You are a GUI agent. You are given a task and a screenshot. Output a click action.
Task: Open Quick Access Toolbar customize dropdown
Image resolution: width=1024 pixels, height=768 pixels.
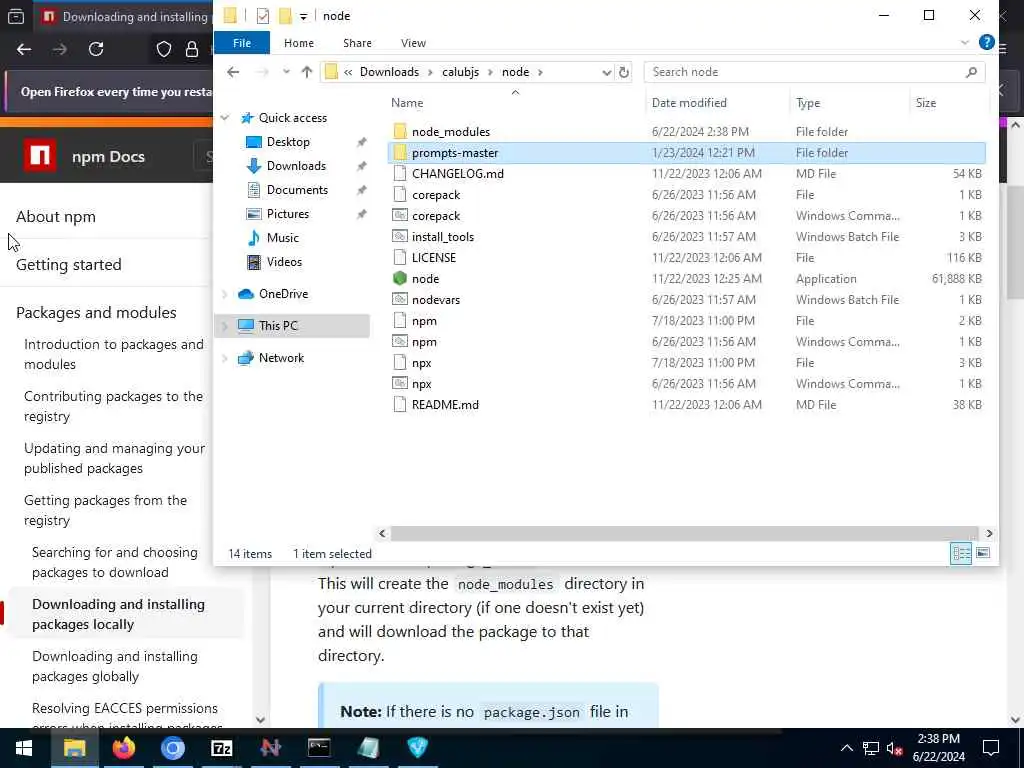click(303, 16)
